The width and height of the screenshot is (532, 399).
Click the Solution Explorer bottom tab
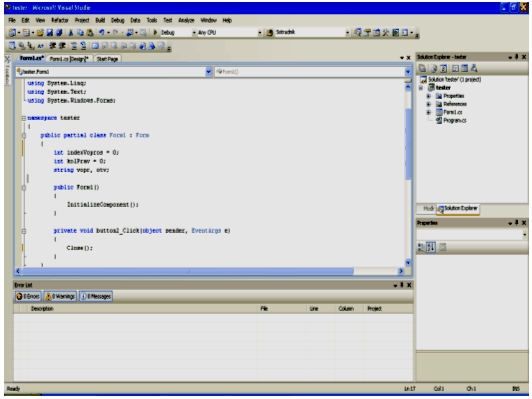(x=458, y=208)
